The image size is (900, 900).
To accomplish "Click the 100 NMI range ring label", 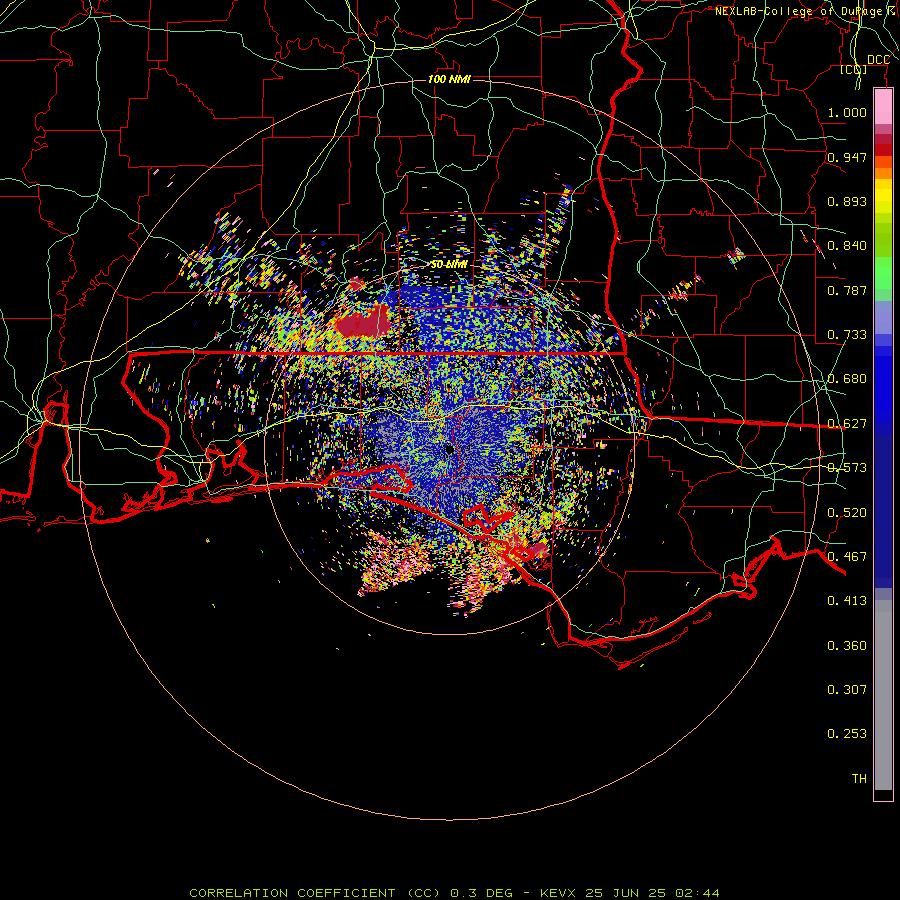I will pos(449,79).
